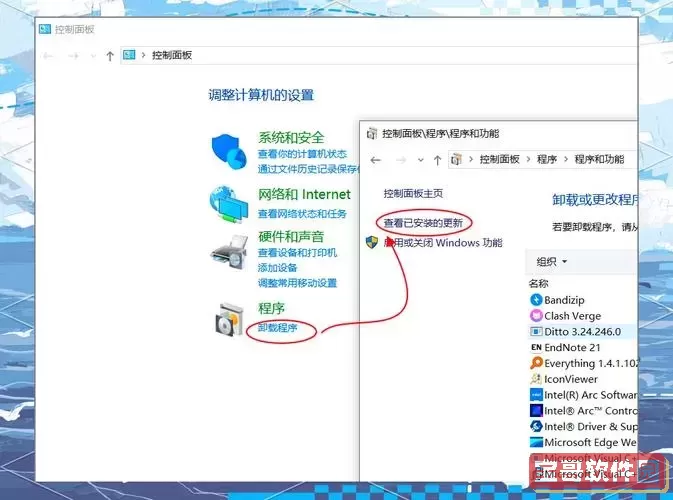Image resolution: width=673 pixels, height=500 pixels.
Task: Go up one level in Programs and Features window
Action: (x=437, y=160)
